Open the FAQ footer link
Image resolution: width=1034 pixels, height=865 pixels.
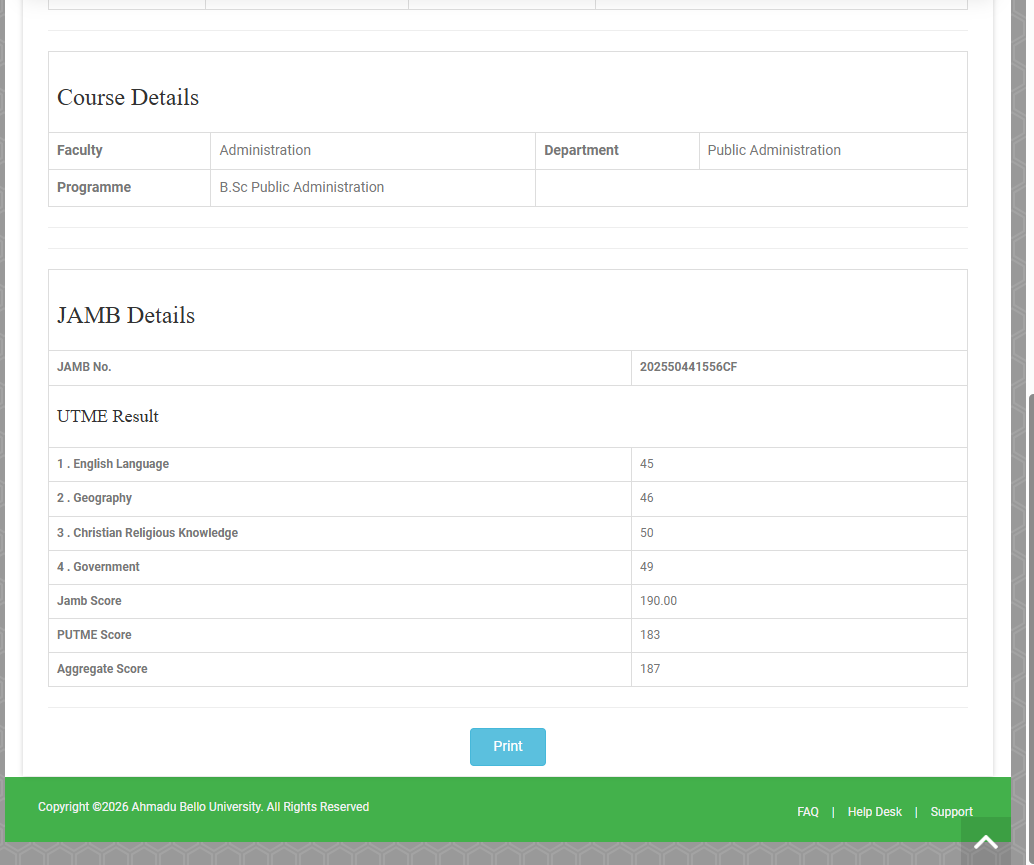tap(808, 812)
